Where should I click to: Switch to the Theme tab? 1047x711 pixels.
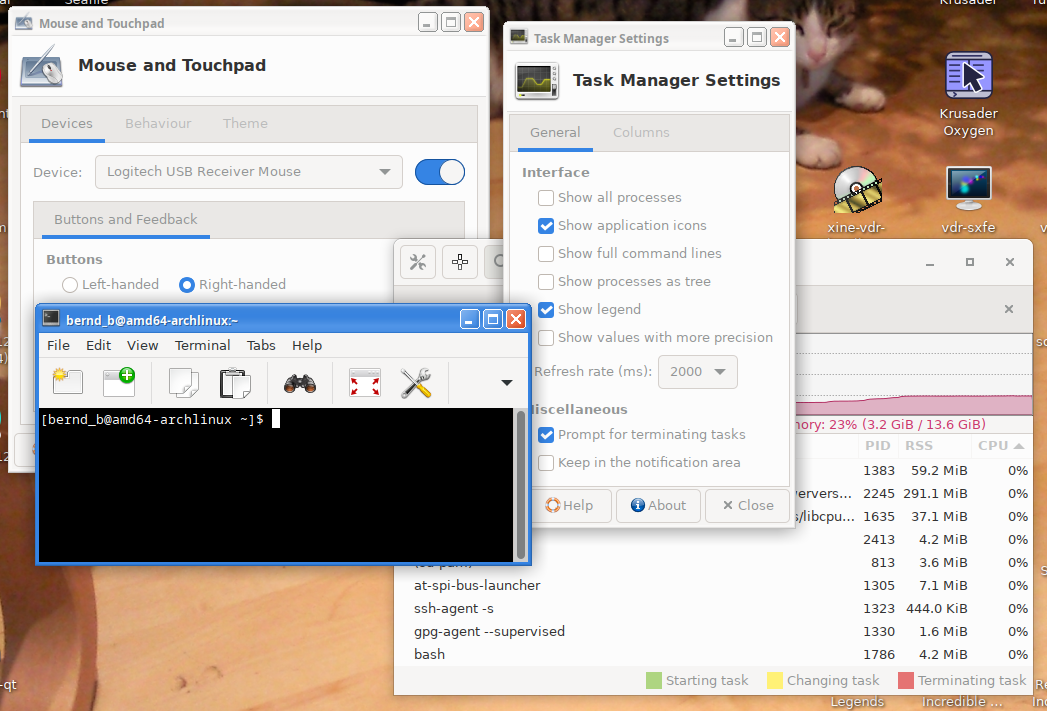(x=245, y=124)
